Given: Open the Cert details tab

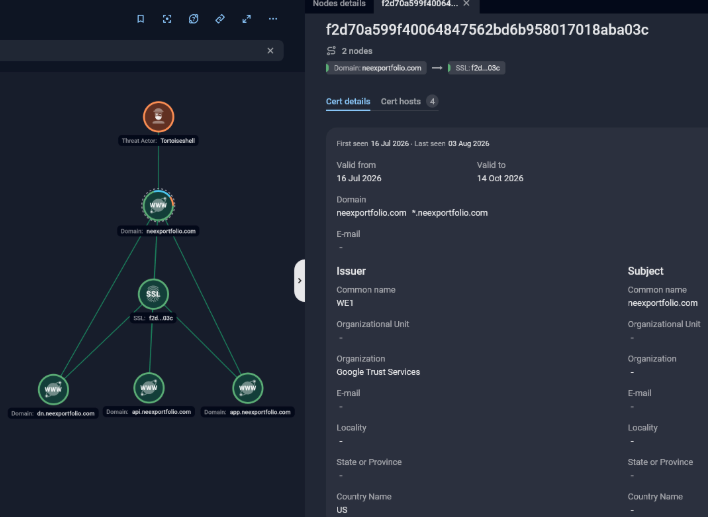Looking at the screenshot, I should (348, 102).
